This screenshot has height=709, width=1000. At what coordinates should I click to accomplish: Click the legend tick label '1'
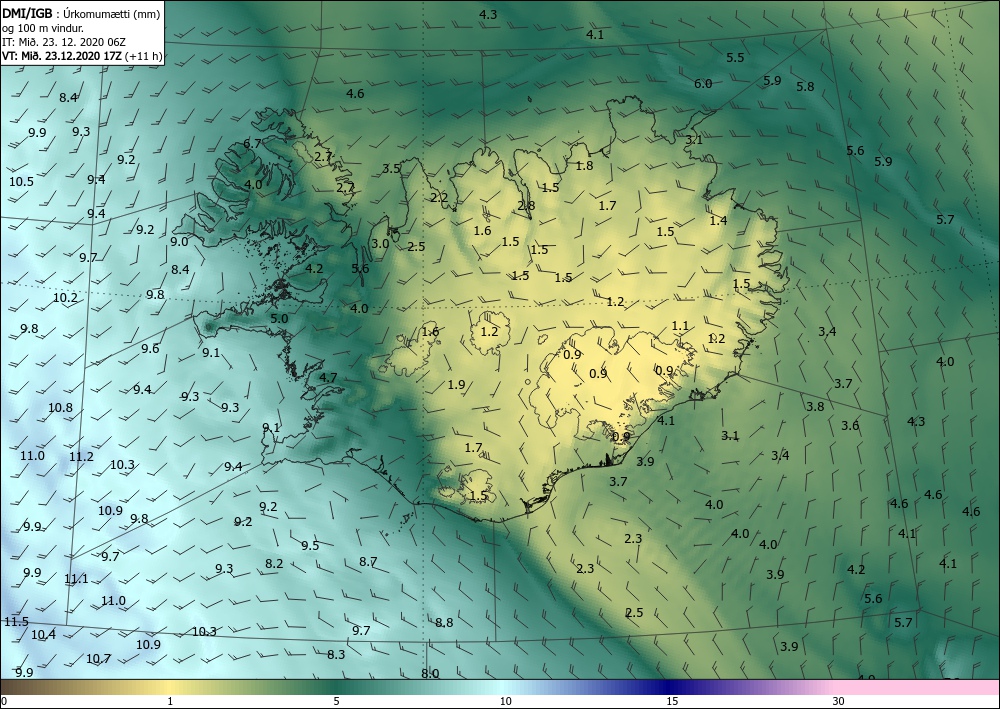pyautogui.click(x=170, y=701)
